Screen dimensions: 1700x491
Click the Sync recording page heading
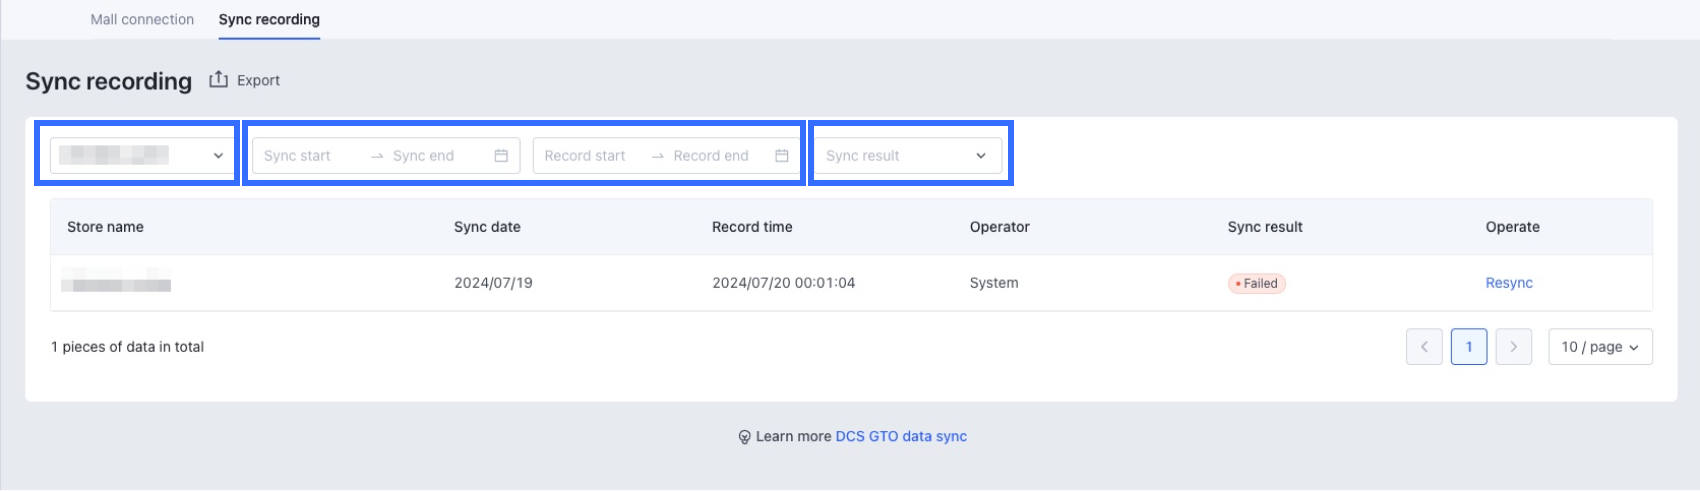tap(108, 81)
